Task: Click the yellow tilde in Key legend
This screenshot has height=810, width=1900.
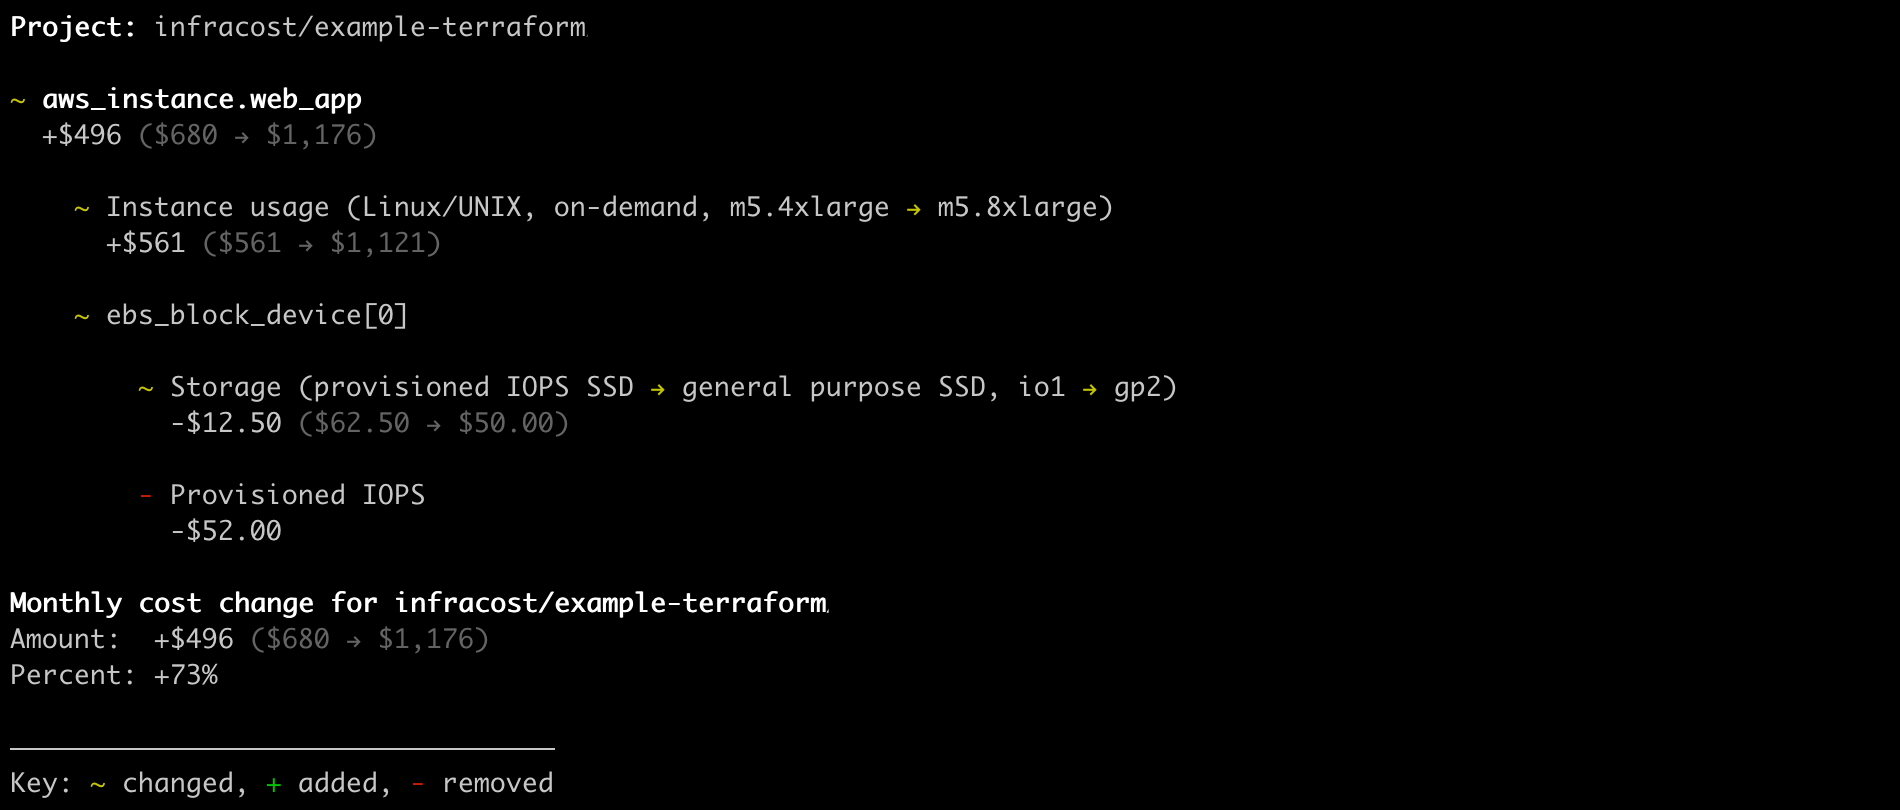Action: tap(98, 785)
